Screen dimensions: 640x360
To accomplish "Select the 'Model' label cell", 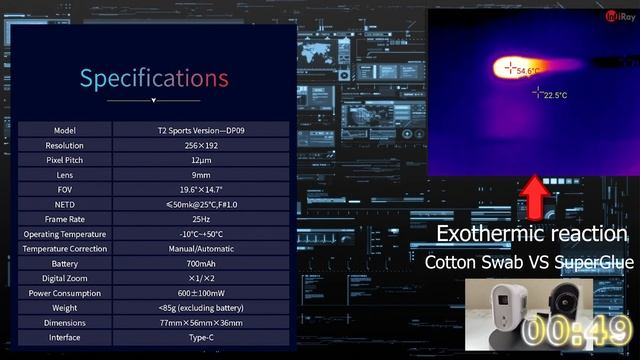I will click(x=64, y=131).
